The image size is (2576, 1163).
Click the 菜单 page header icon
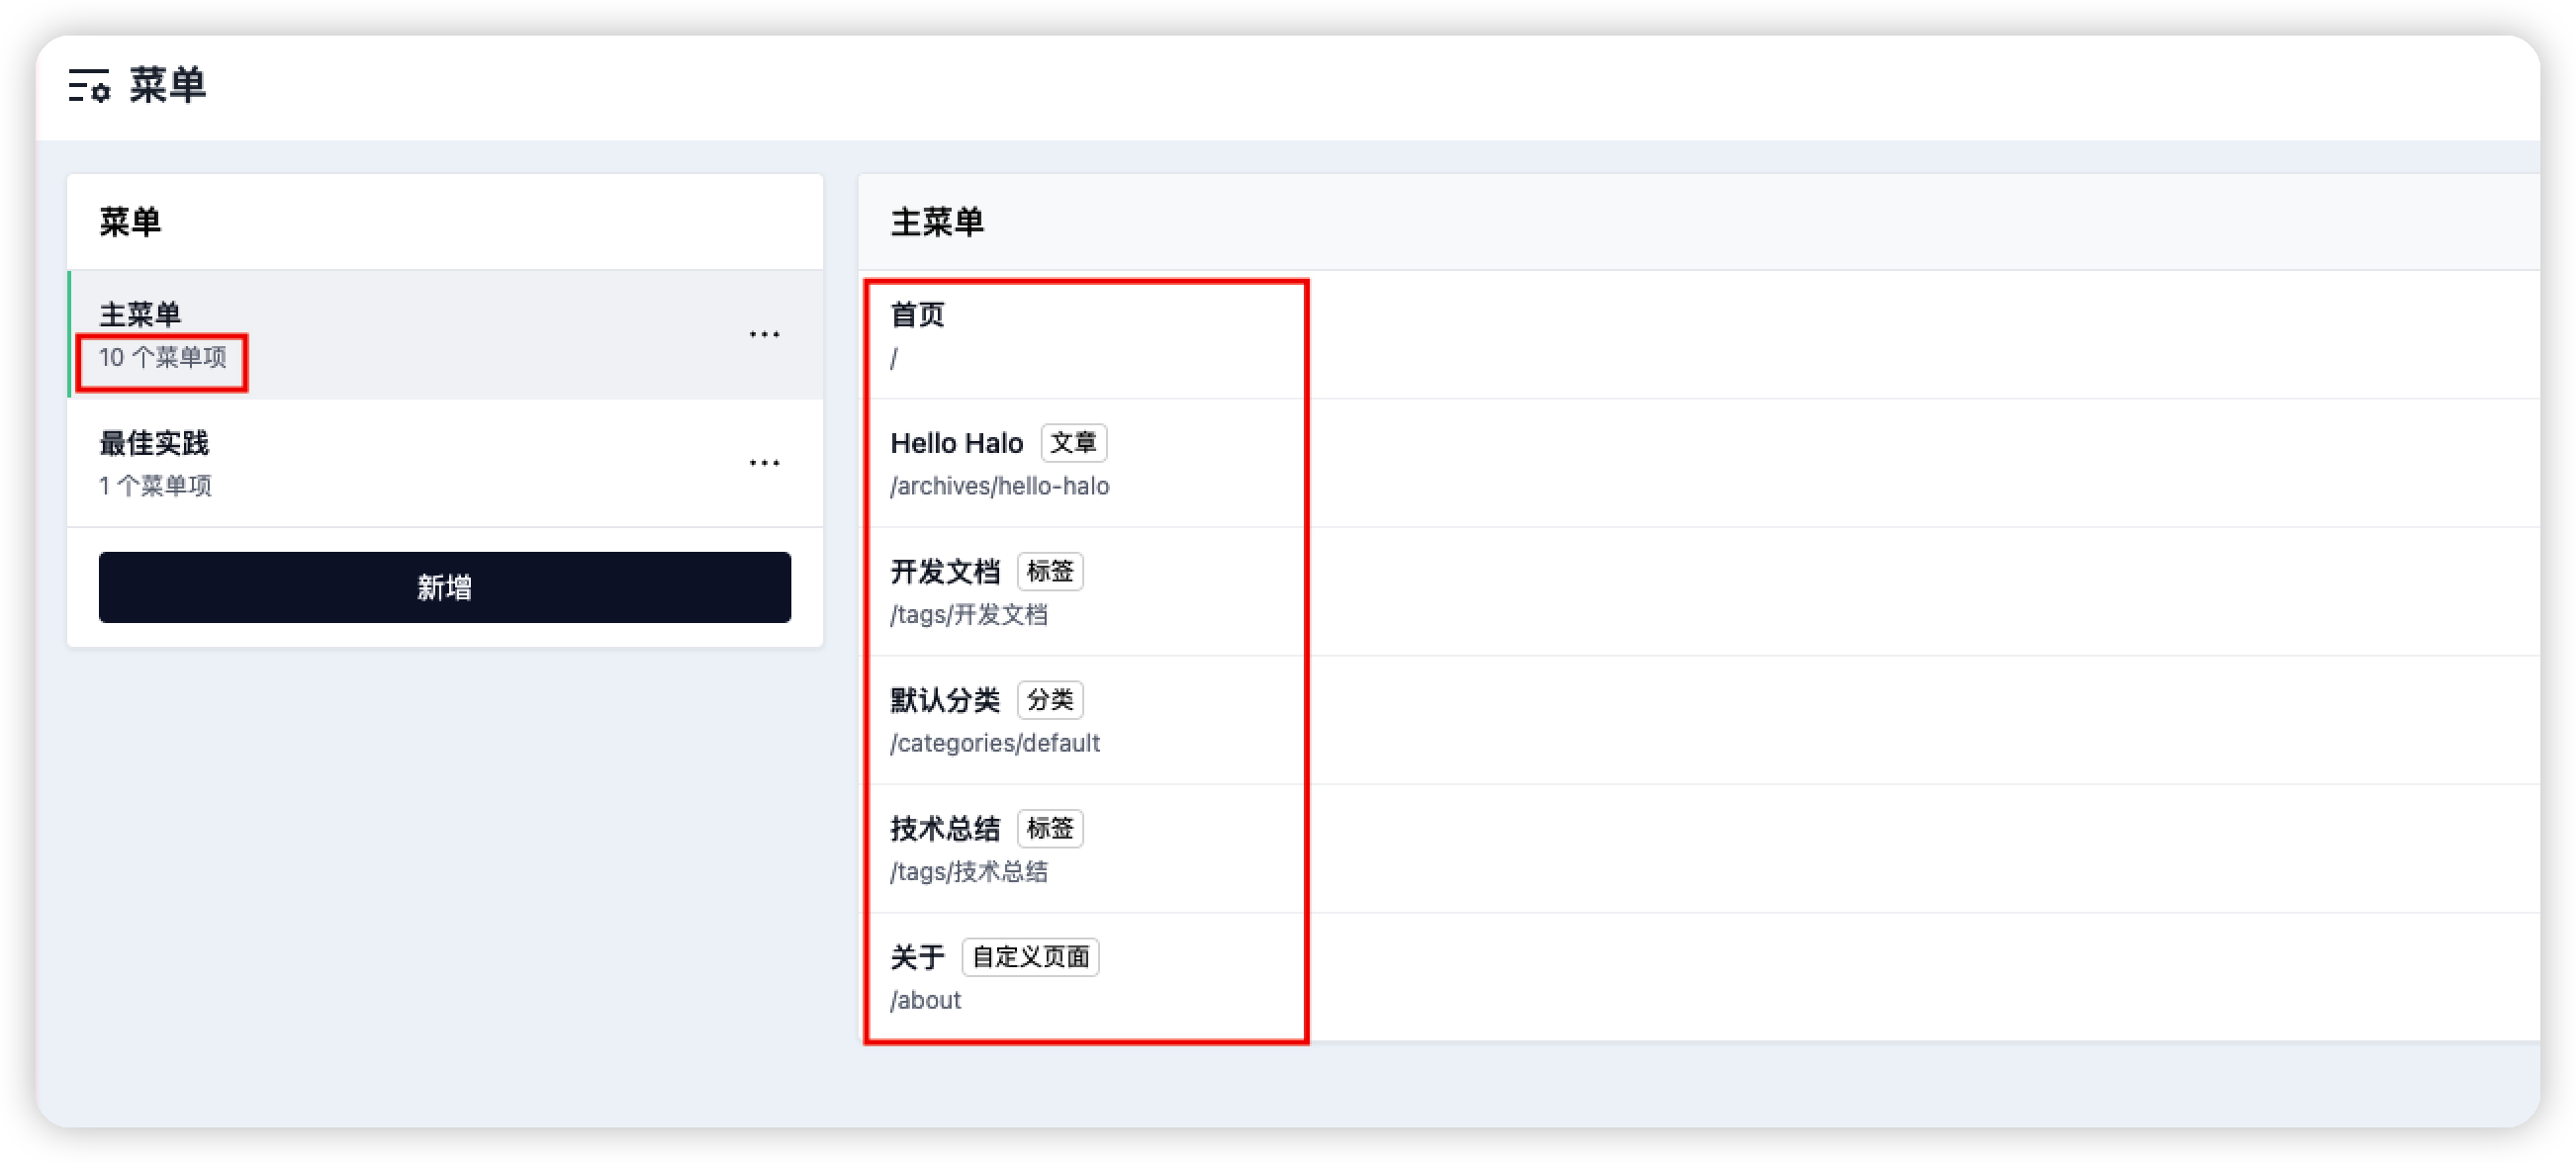pos(92,88)
